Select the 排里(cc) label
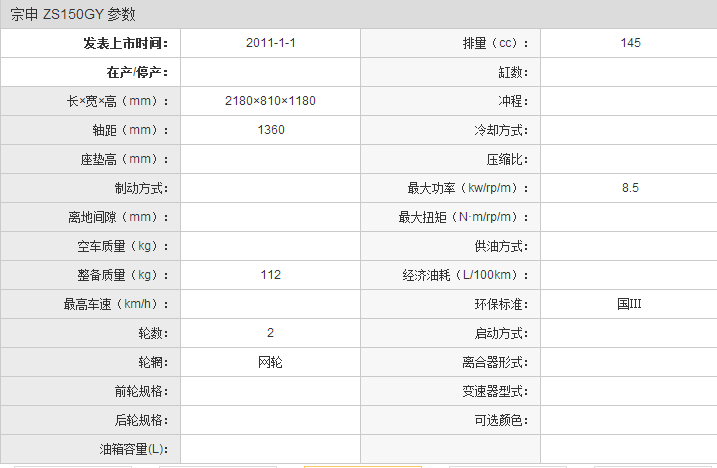717x468 pixels. point(495,43)
